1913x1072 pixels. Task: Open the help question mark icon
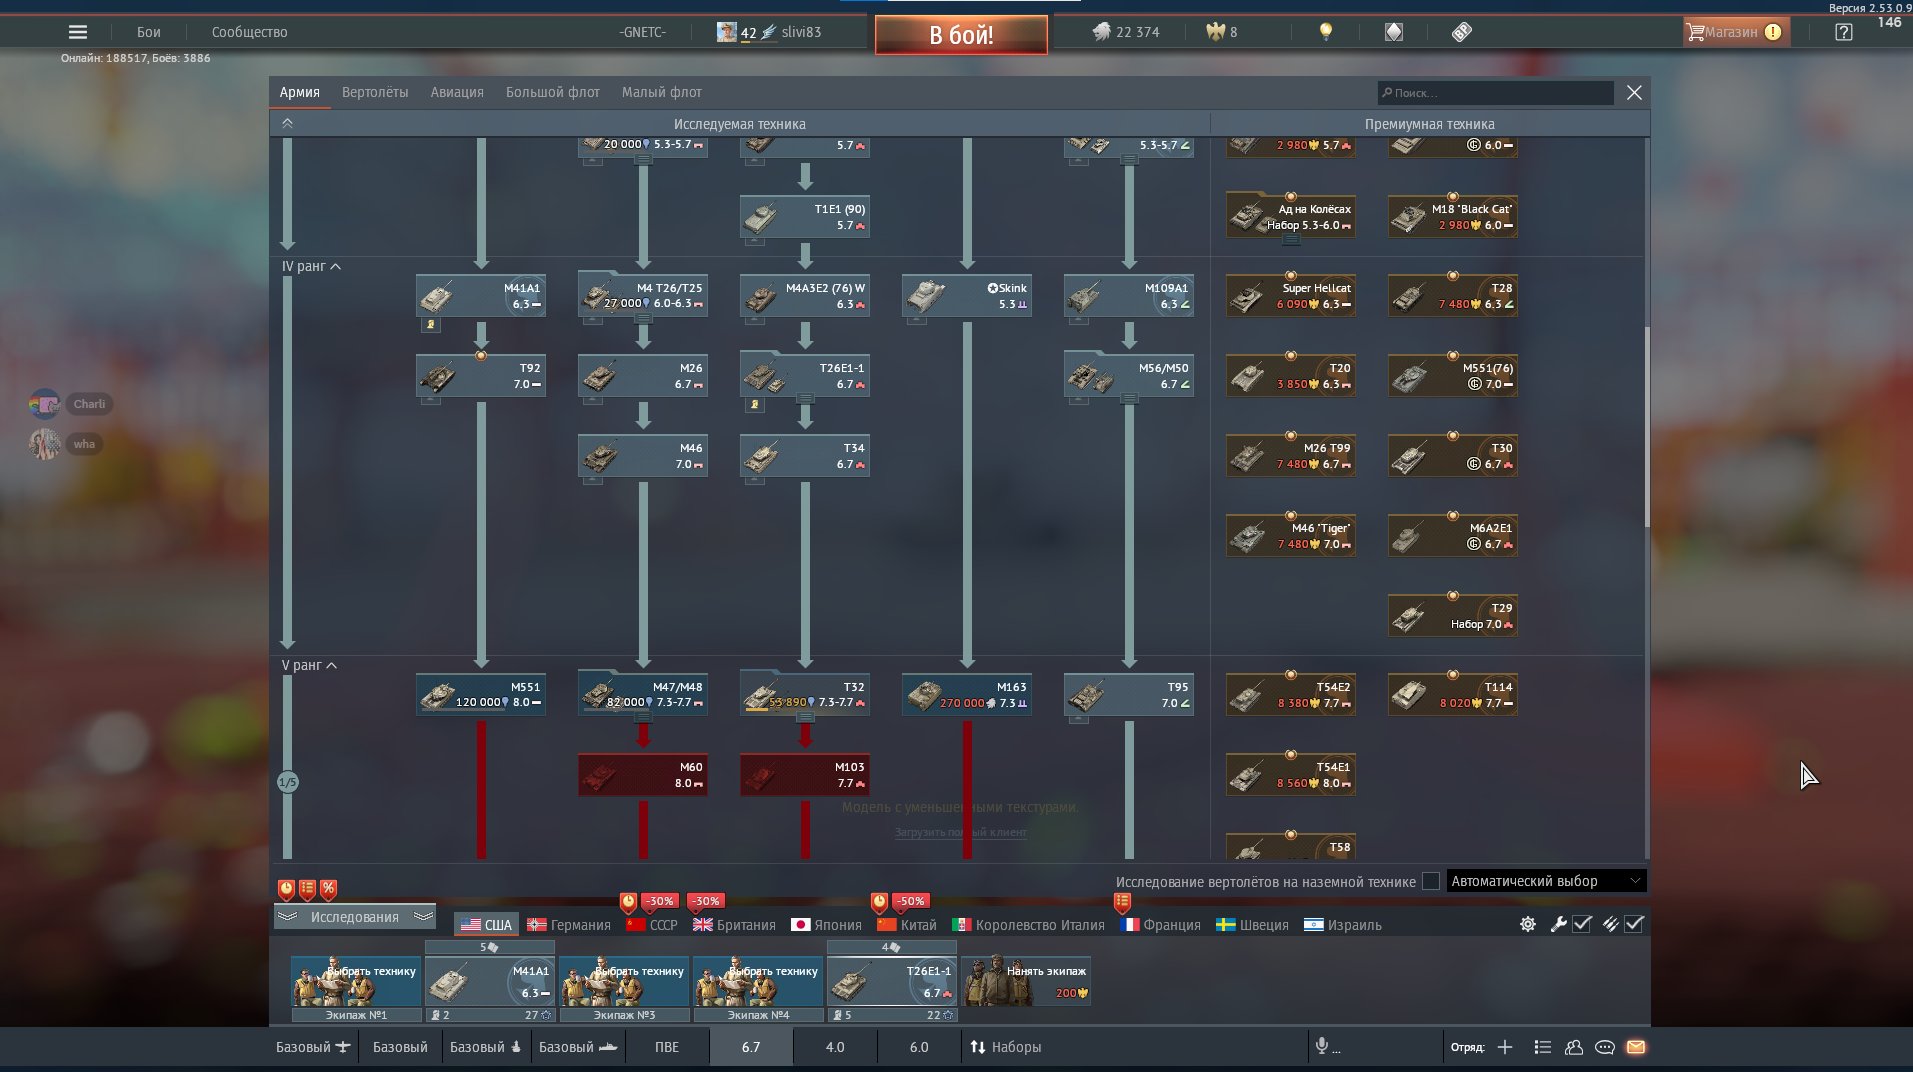[x=1844, y=32]
